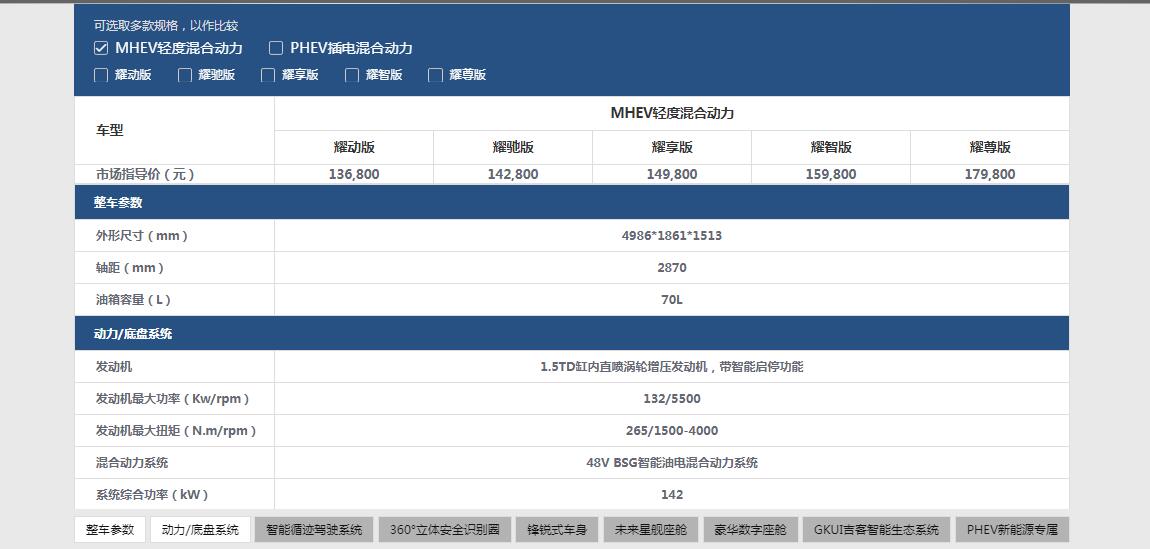The height and width of the screenshot is (549, 1150).
Task: Click the 动力/底盘系统 section header
Action: pyautogui.click(x=571, y=334)
